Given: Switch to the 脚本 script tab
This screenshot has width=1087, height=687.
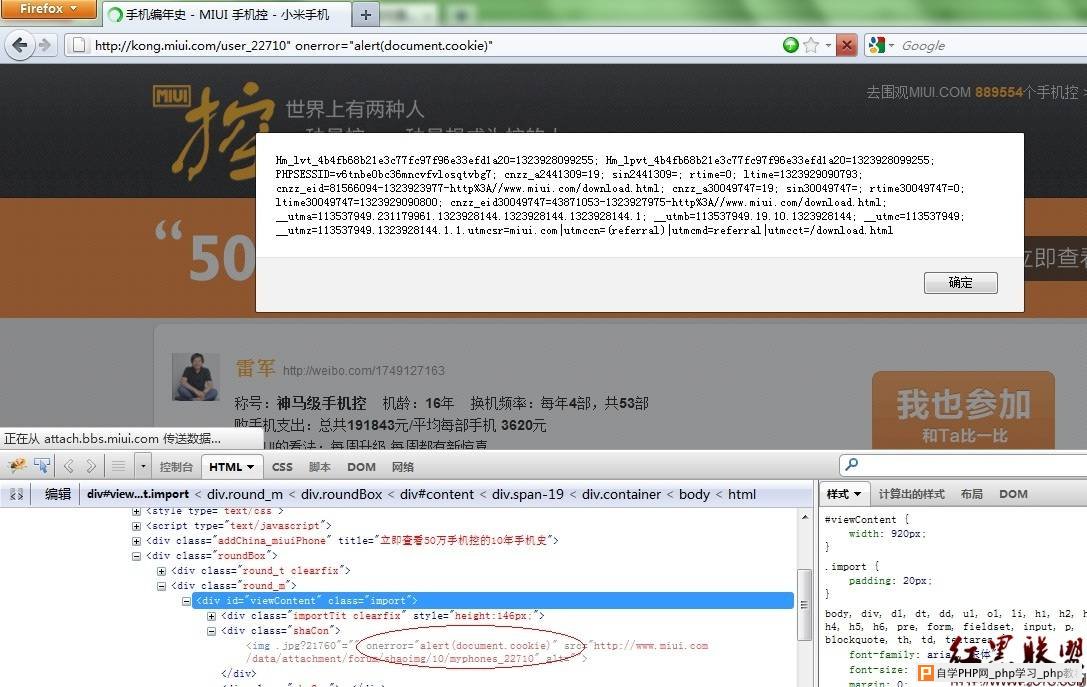Looking at the screenshot, I should point(320,467).
